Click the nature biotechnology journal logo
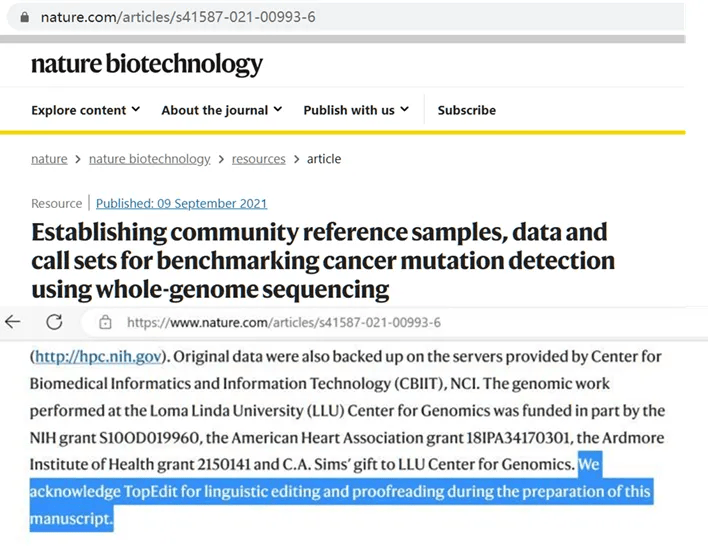Viewport: 708px width, 546px height. click(x=146, y=65)
